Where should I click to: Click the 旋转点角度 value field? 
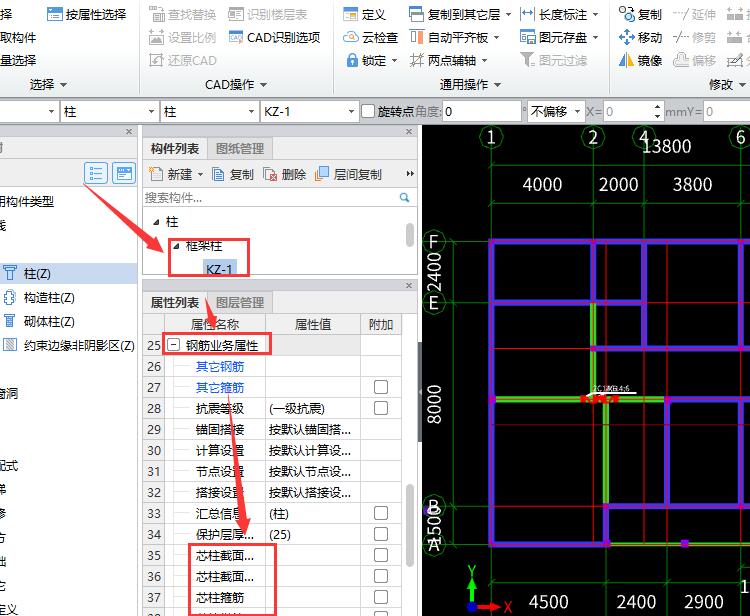point(482,111)
